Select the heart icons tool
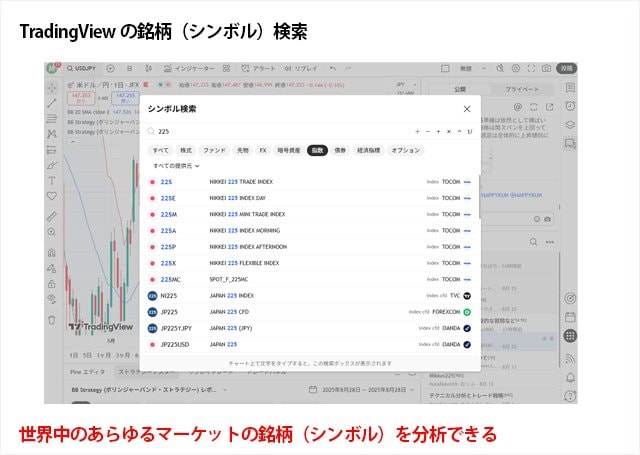Image resolution: width=640 pixels, height=455 pixels. coord(52,196)
